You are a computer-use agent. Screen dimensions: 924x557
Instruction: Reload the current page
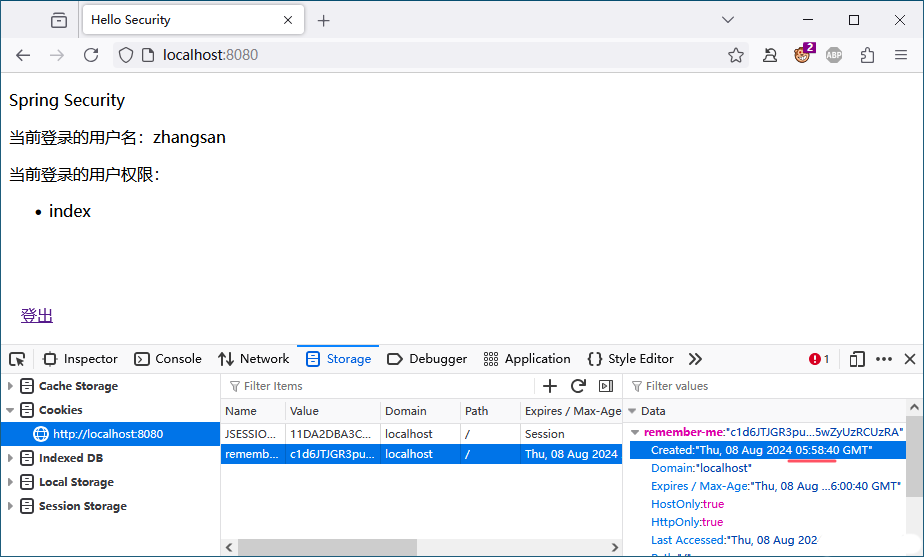coord(91,55)
